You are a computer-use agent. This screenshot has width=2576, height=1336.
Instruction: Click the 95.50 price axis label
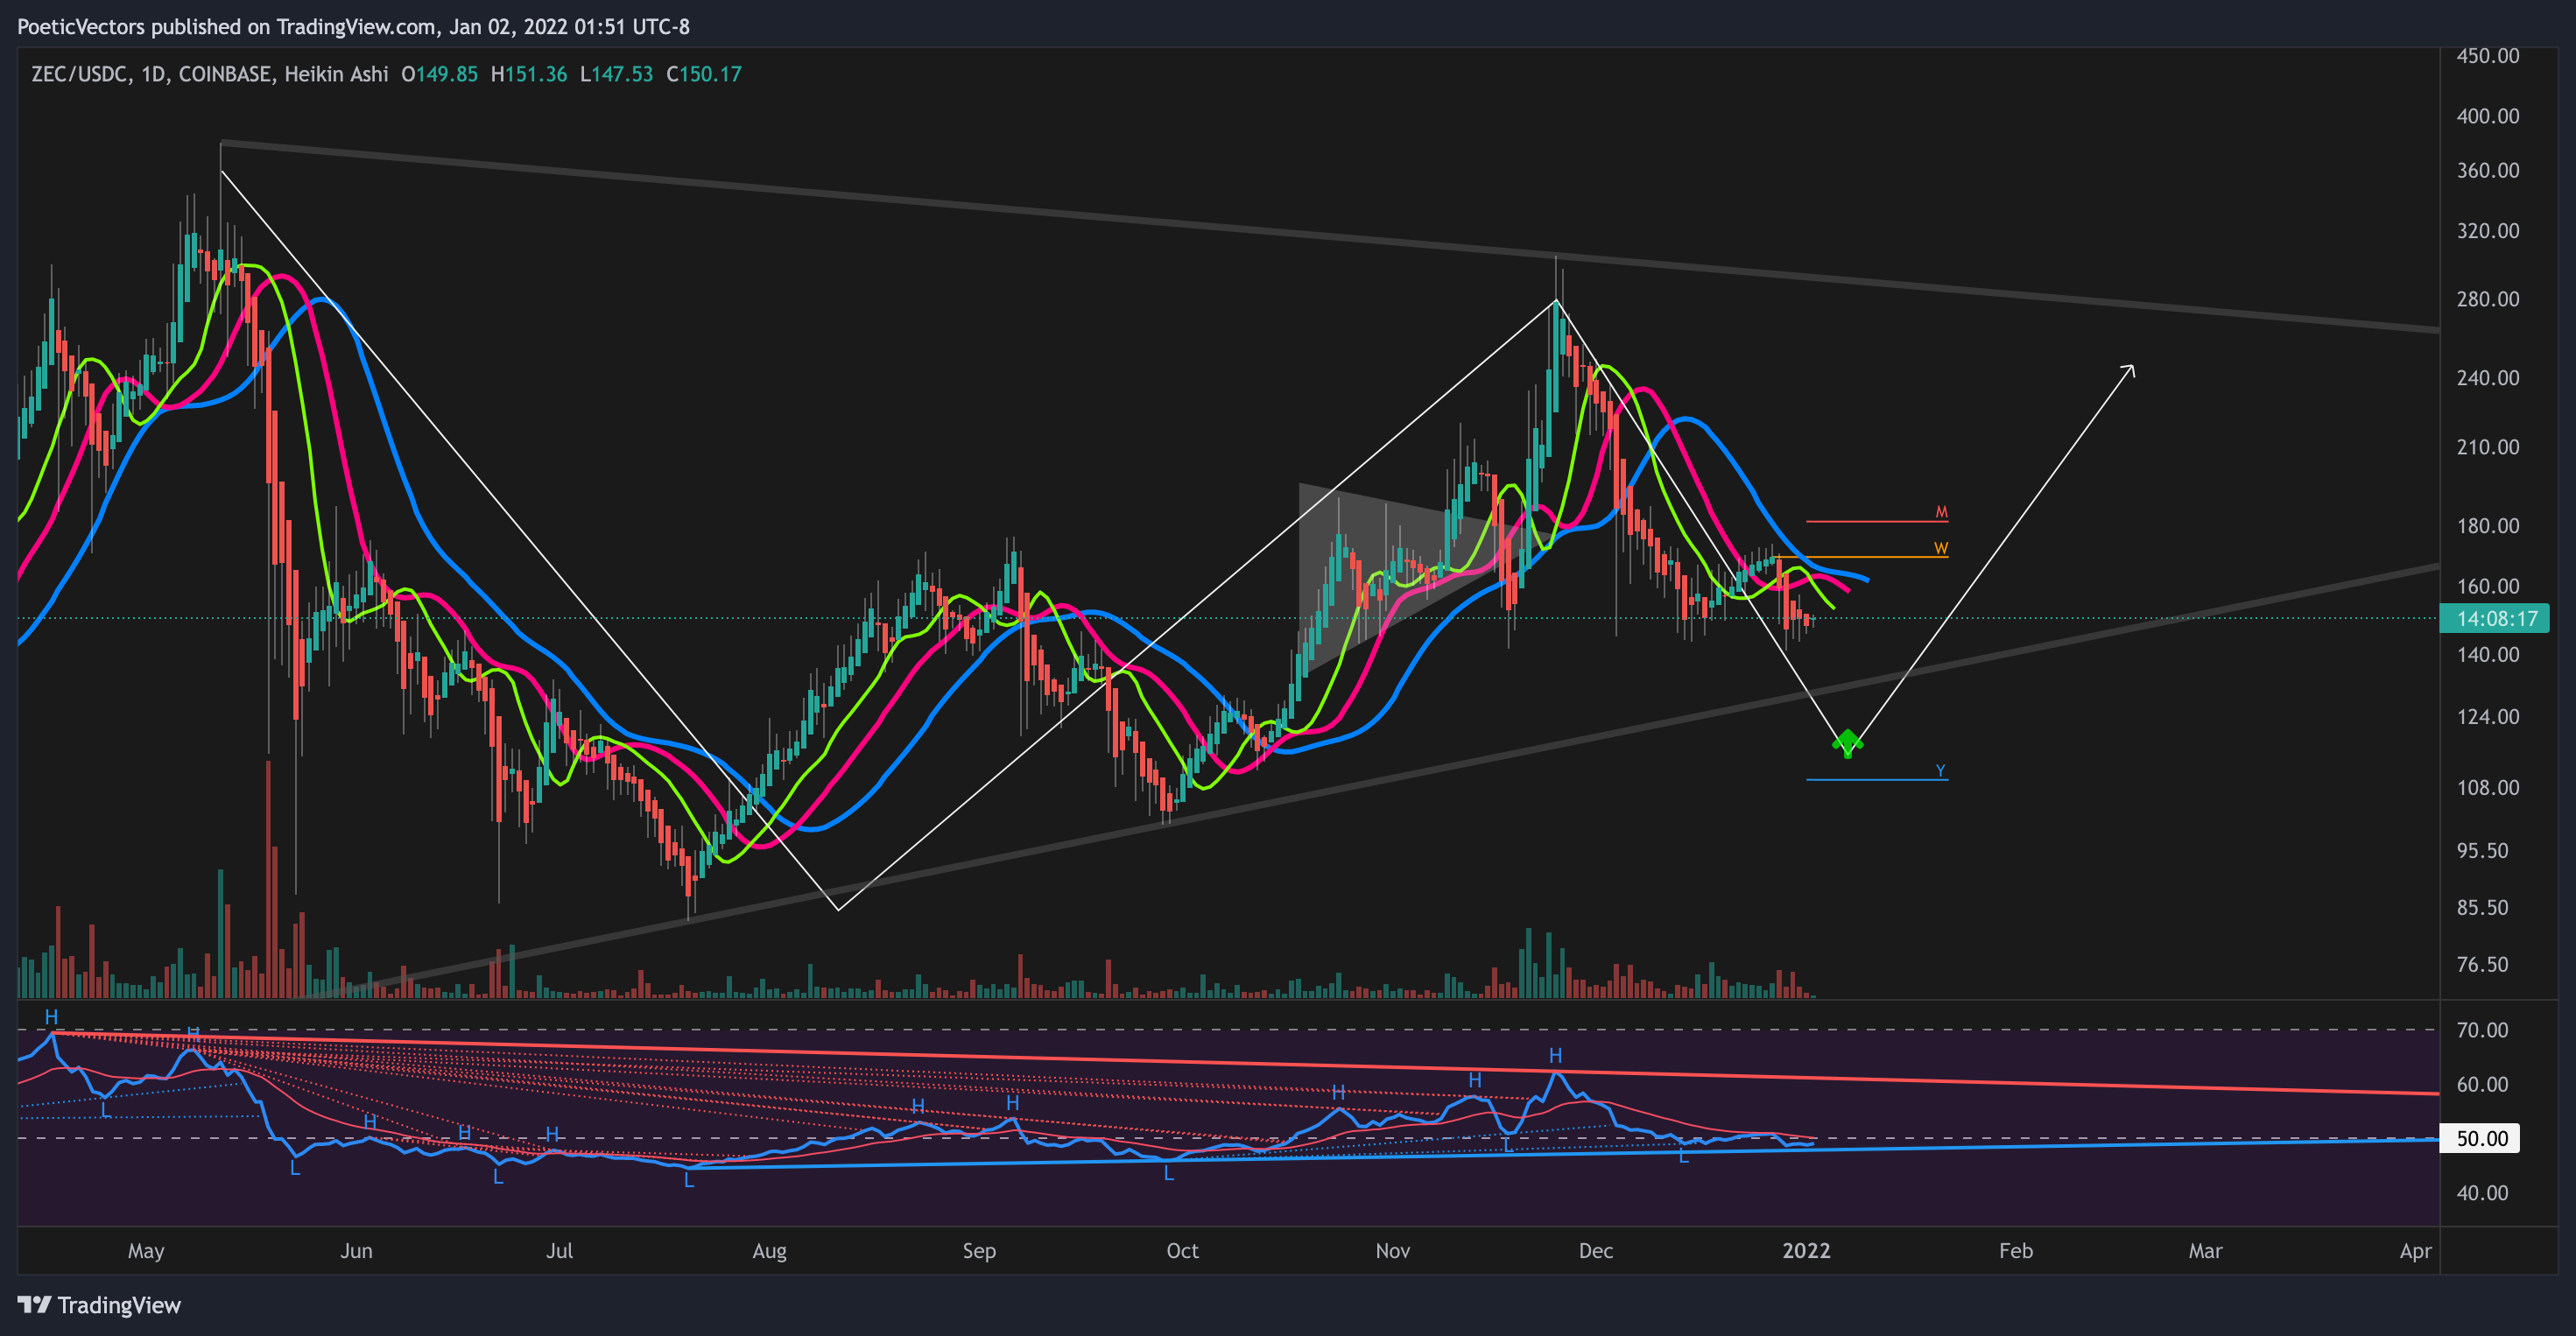click(x=2482, y=851)
